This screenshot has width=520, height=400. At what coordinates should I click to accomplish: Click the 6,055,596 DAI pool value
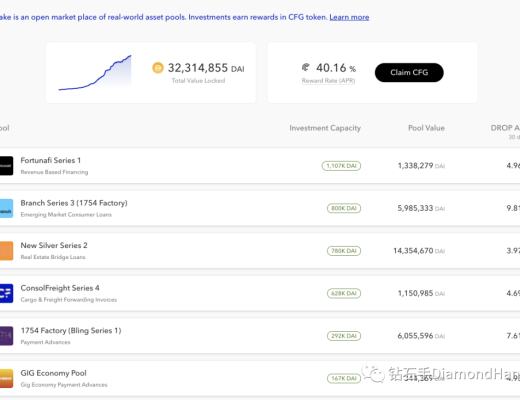pyautogui.click(x=421, y=336)
